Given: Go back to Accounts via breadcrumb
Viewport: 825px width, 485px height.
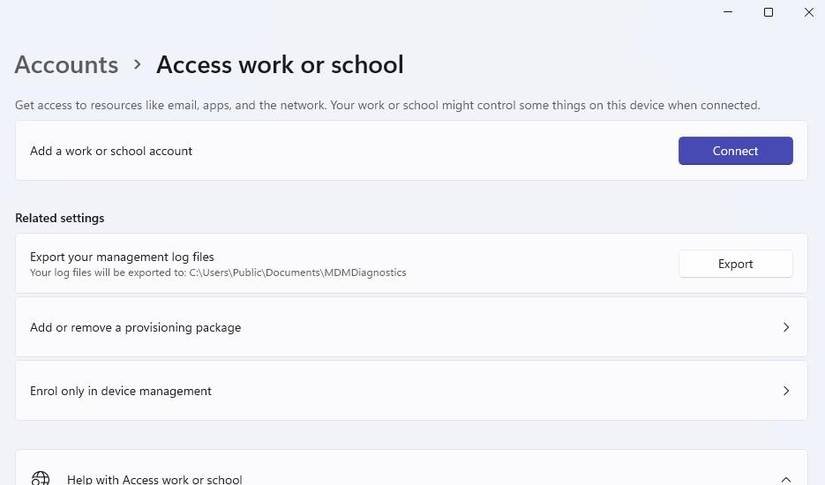Looking at the screenshot, I should click(66, 65).
